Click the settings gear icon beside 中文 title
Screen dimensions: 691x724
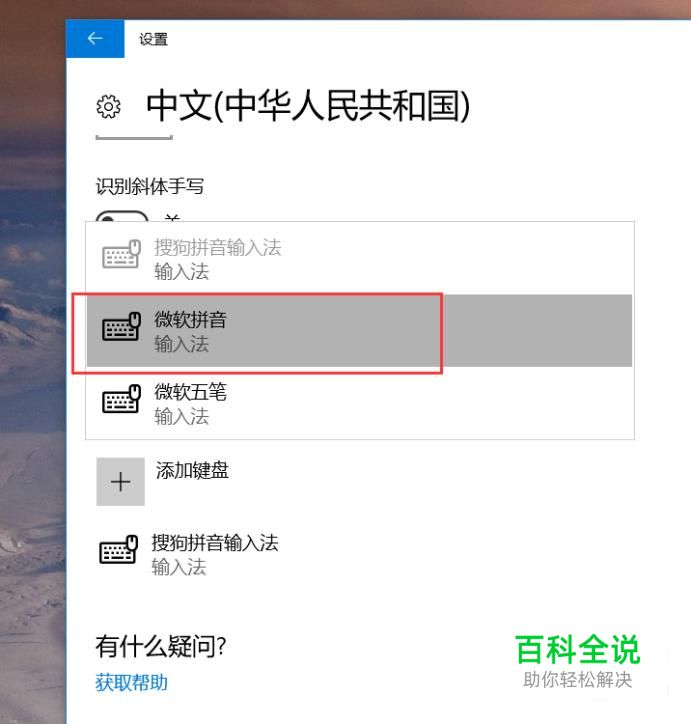[x=108, y=107]
